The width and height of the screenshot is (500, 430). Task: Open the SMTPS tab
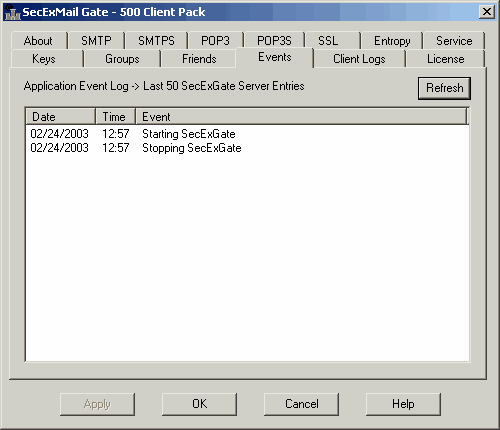[156, 41]
